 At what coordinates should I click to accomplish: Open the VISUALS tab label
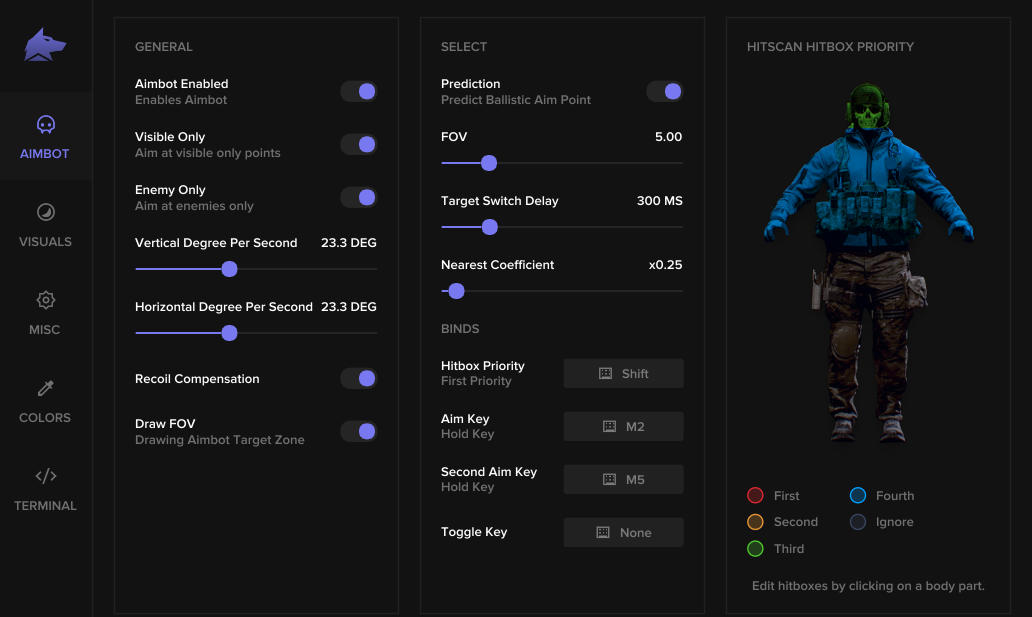click(45, 242)
